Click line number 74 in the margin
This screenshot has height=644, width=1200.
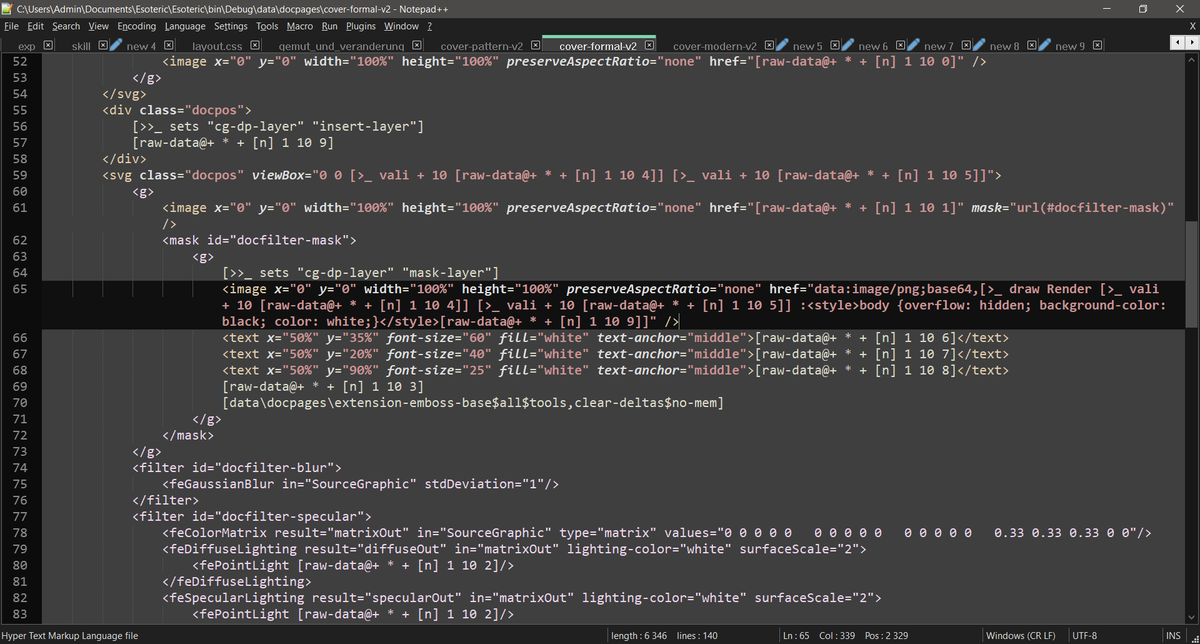tap(20, 467)
